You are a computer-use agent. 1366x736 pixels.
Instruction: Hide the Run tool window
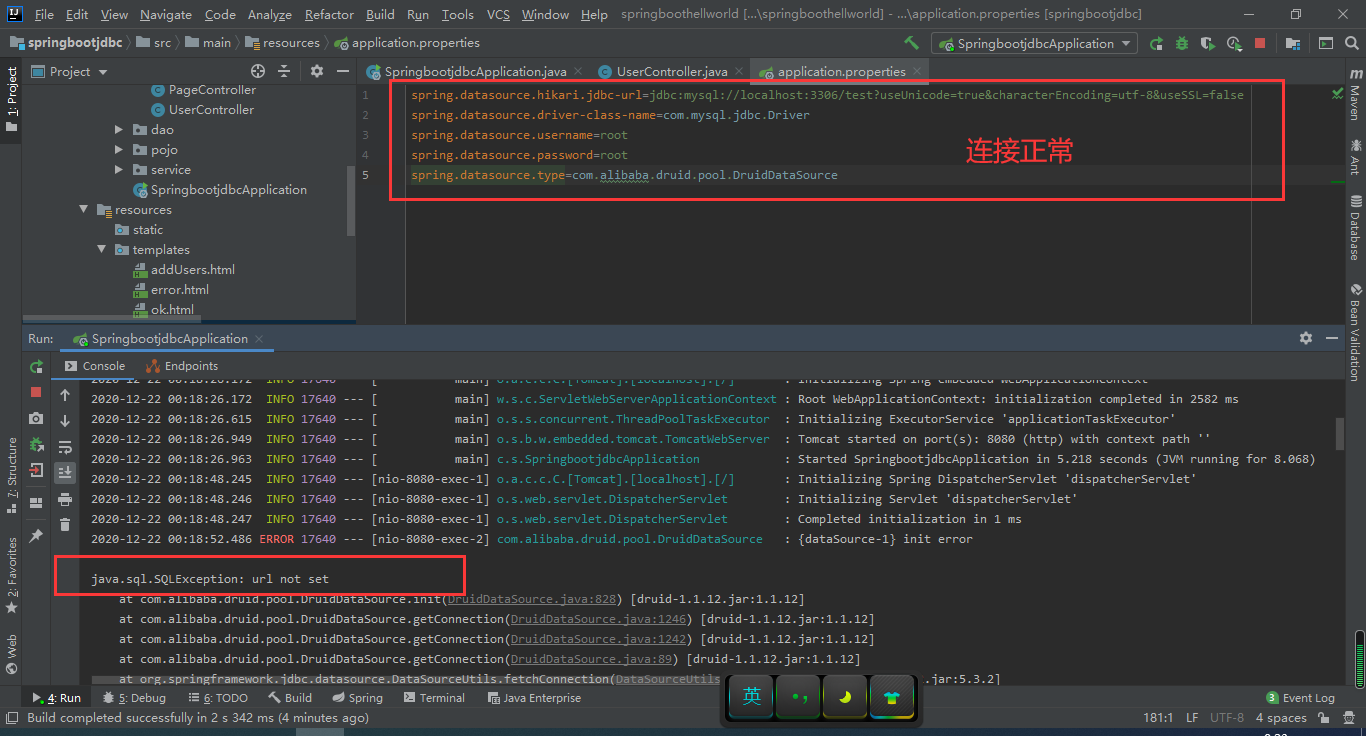1332,338
